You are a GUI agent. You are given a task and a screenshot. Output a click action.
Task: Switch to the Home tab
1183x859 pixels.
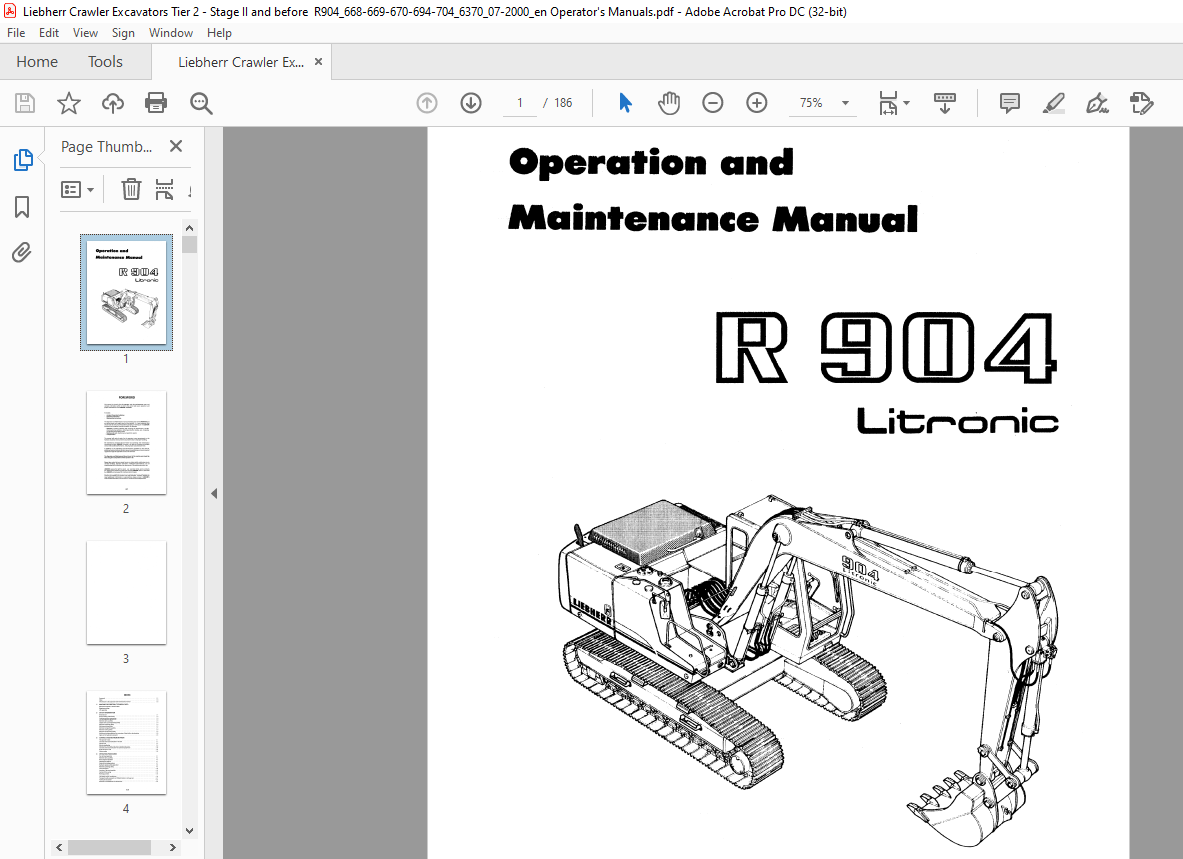pyautogui.click(x=37, y=62)
